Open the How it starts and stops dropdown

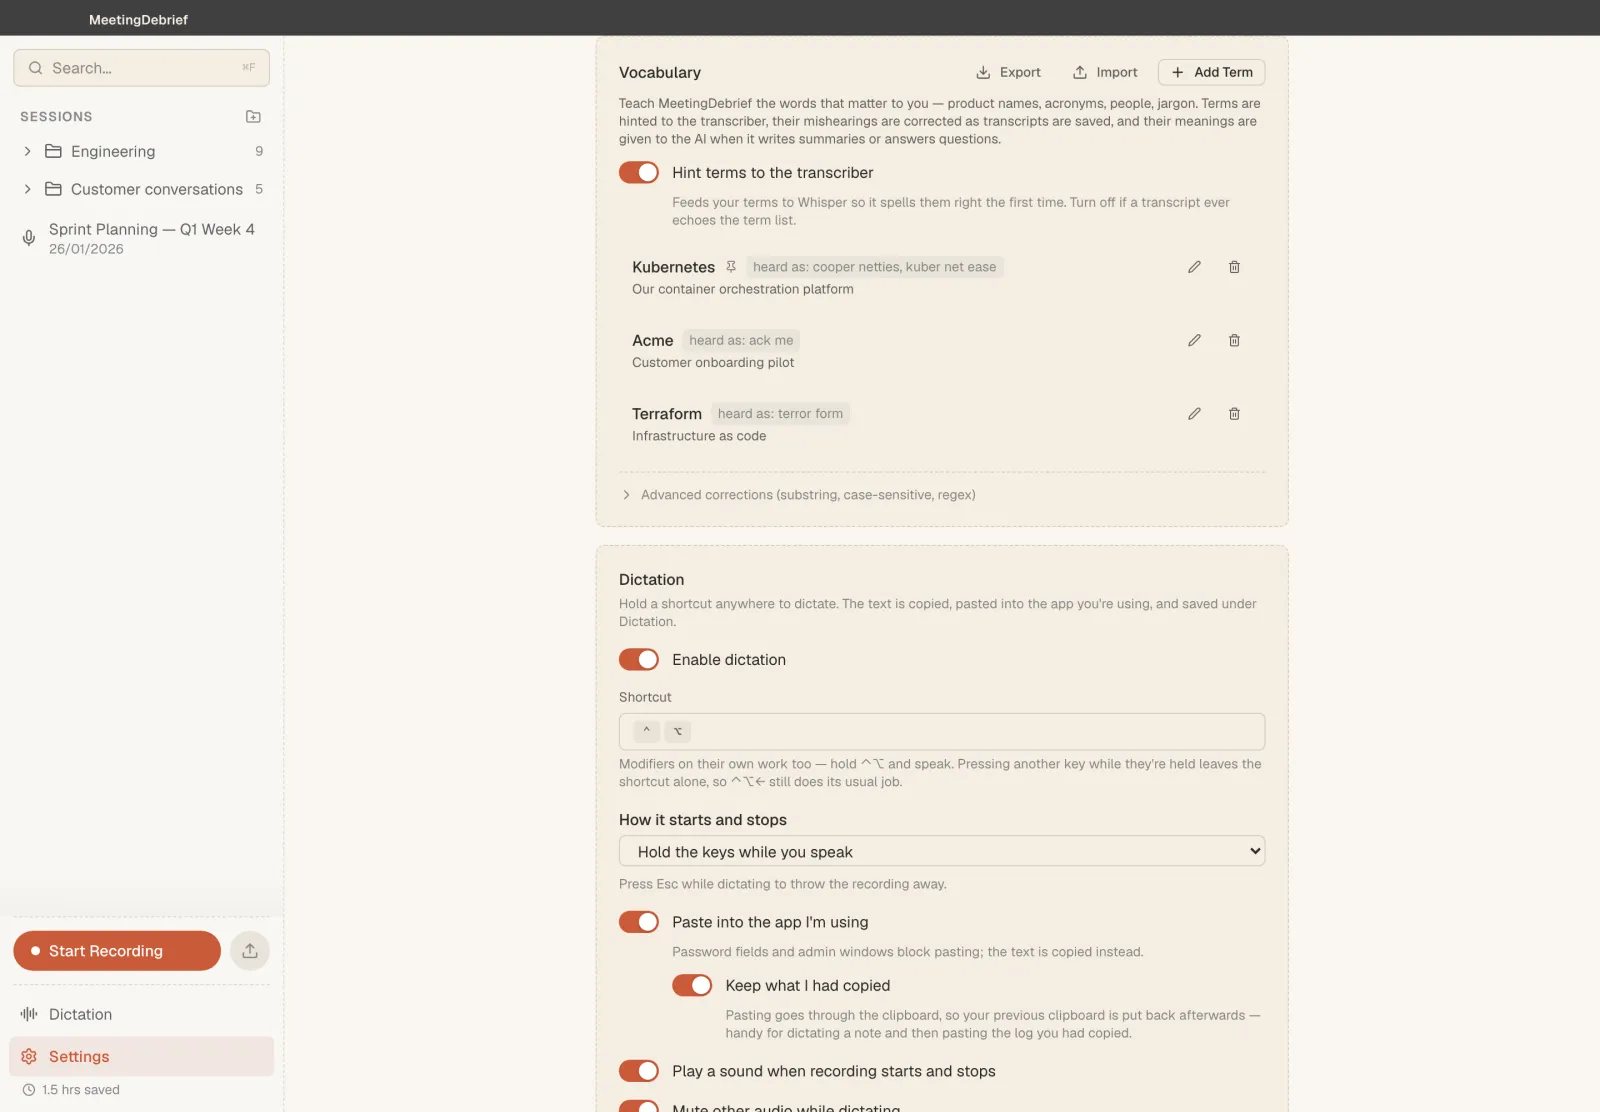(942, 851)
